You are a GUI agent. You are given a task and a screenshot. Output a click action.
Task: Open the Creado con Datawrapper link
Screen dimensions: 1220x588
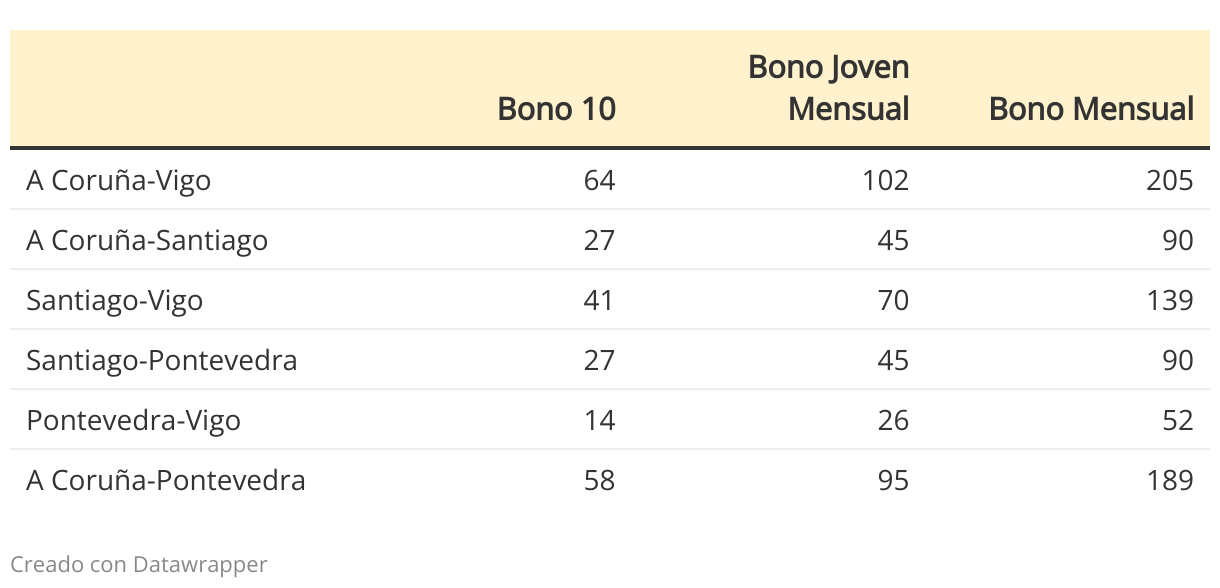139,564
